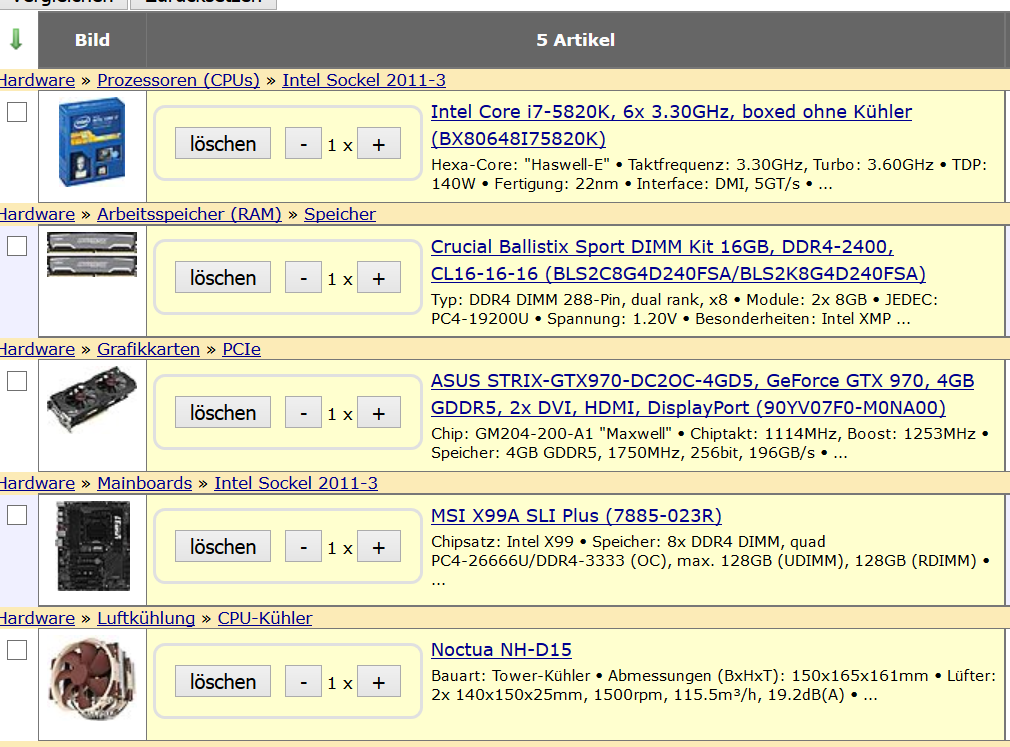Go to Intel Sockel 2011-3 under Prozessoren
This screenshot has width=1010, height=747.
(x=364, y=80)
